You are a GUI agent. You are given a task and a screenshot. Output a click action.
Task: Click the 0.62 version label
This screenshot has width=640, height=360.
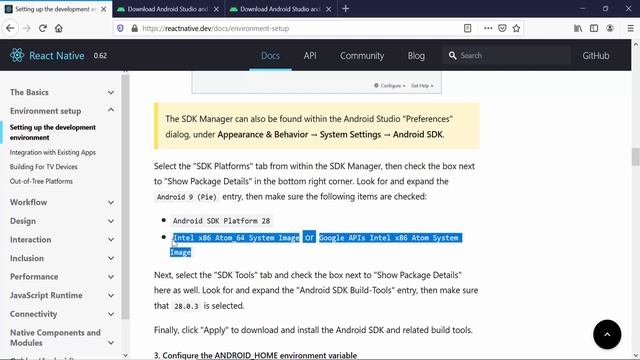[x=100, y=56]
